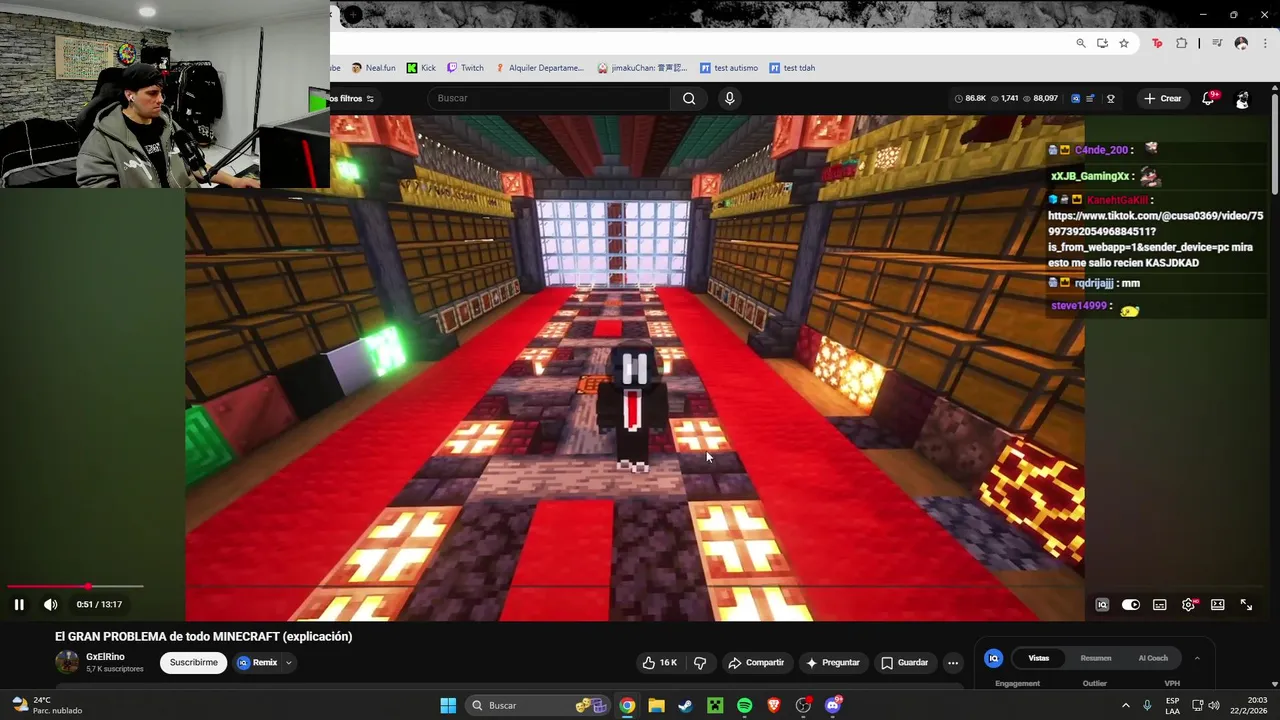Click trophy icon in stats bar
The height and width of the screenshot is (720, 1280).
point(1110,98)
